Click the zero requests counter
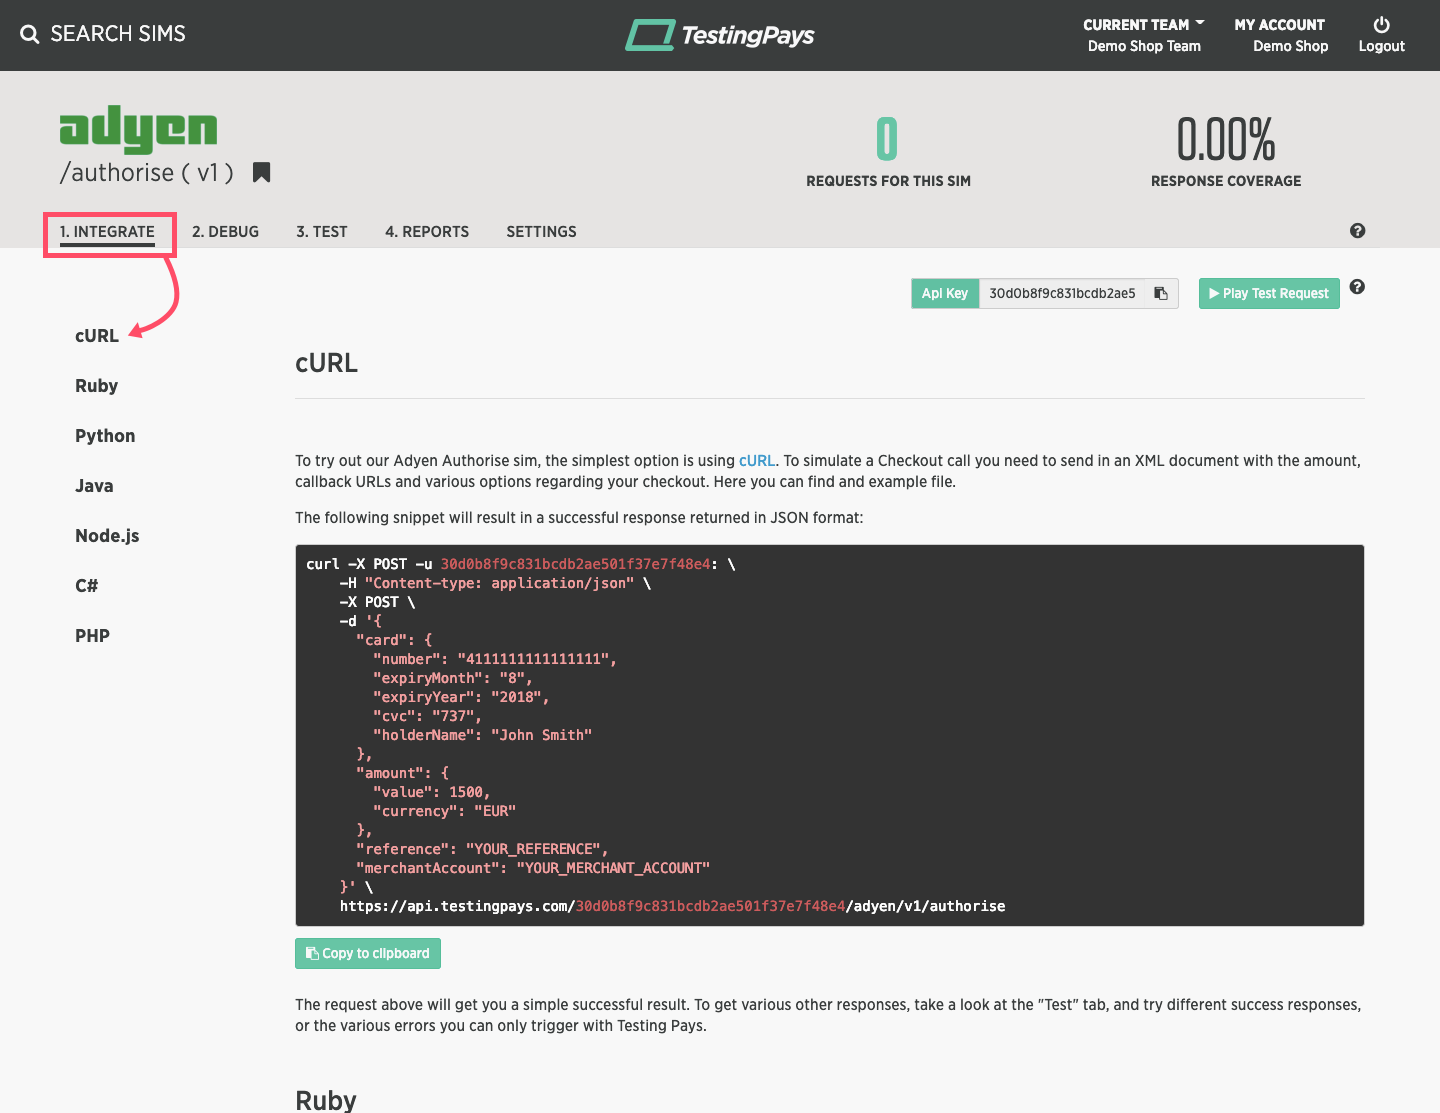 tap(887, 139)
